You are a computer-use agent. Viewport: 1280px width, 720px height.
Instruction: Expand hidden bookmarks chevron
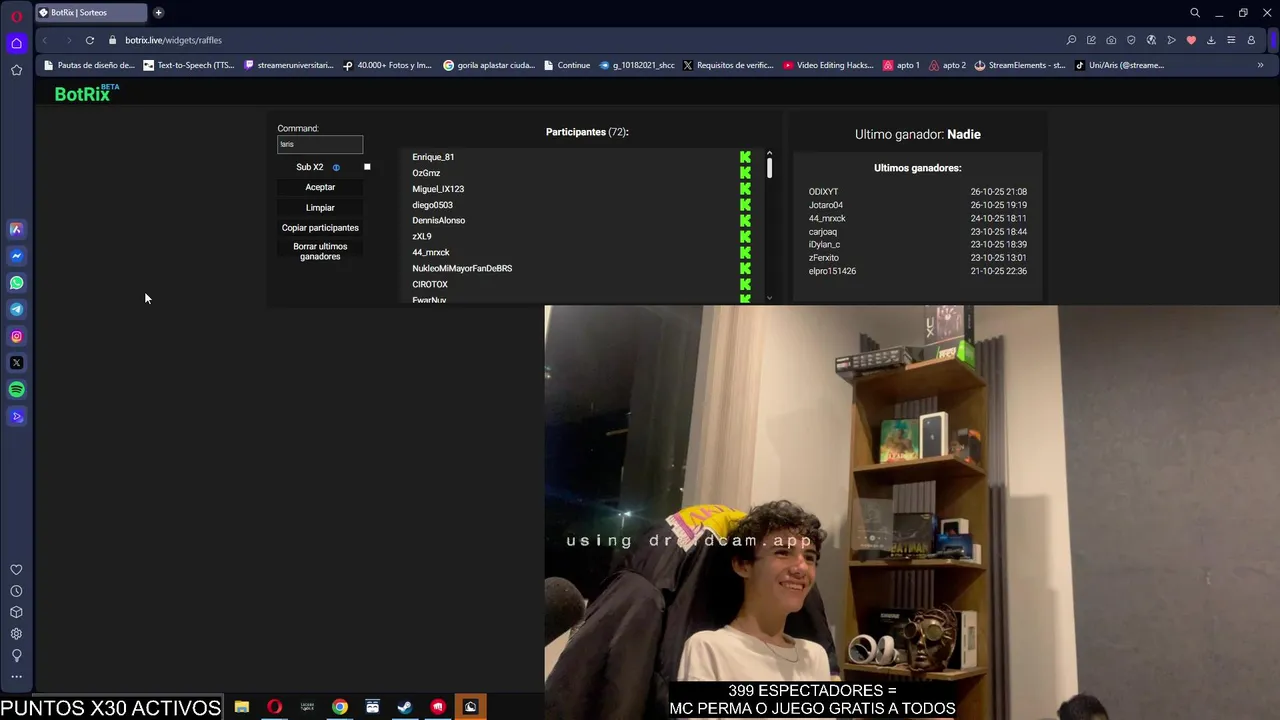pyautogui.click(x=1260, y=65)
